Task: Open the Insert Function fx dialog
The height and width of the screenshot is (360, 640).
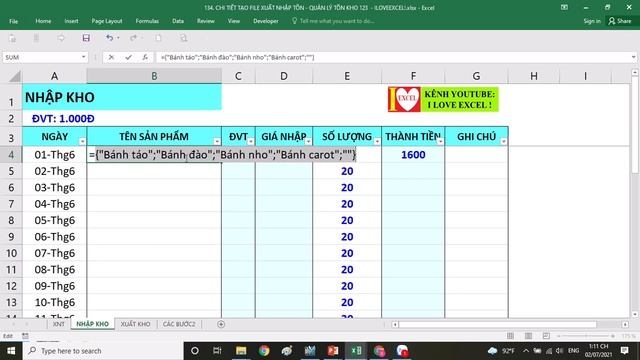Action: click(x=145, y=58)
